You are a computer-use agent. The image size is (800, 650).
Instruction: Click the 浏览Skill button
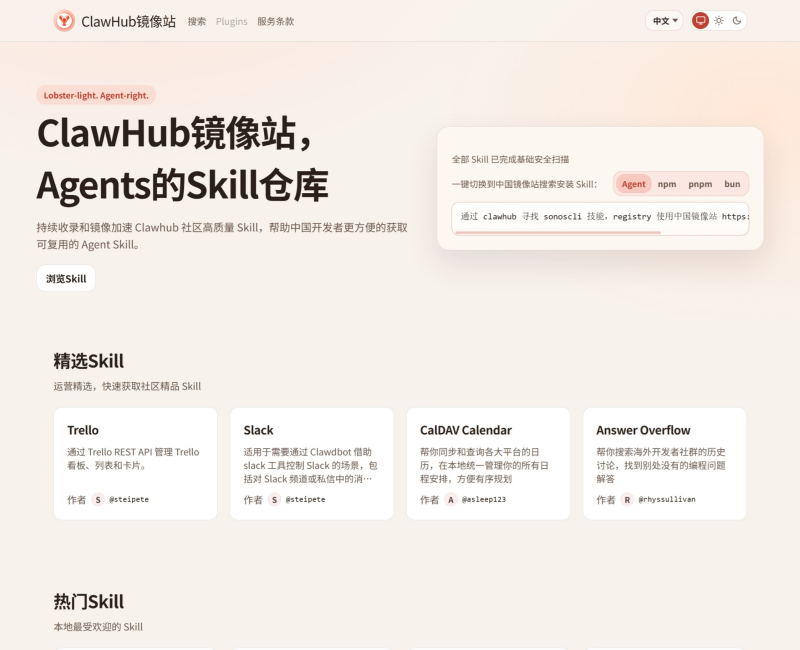pos(66,279)
